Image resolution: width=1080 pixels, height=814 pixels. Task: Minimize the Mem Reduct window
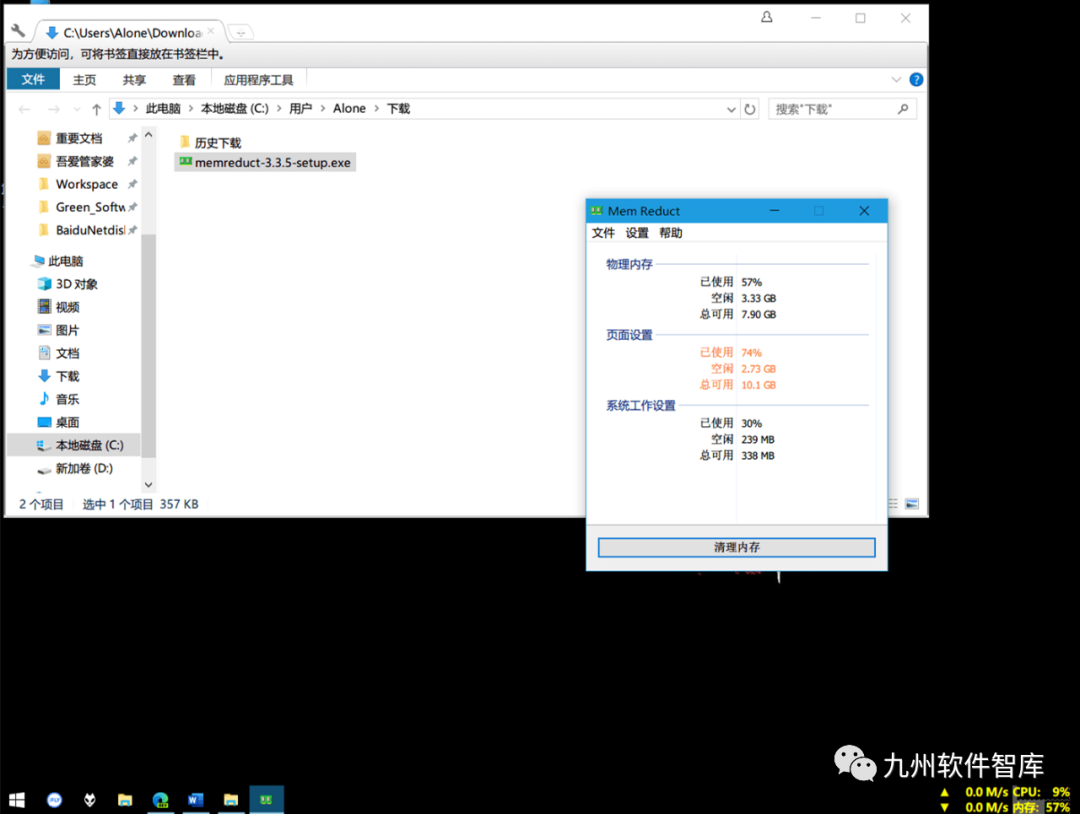point(774,211)
